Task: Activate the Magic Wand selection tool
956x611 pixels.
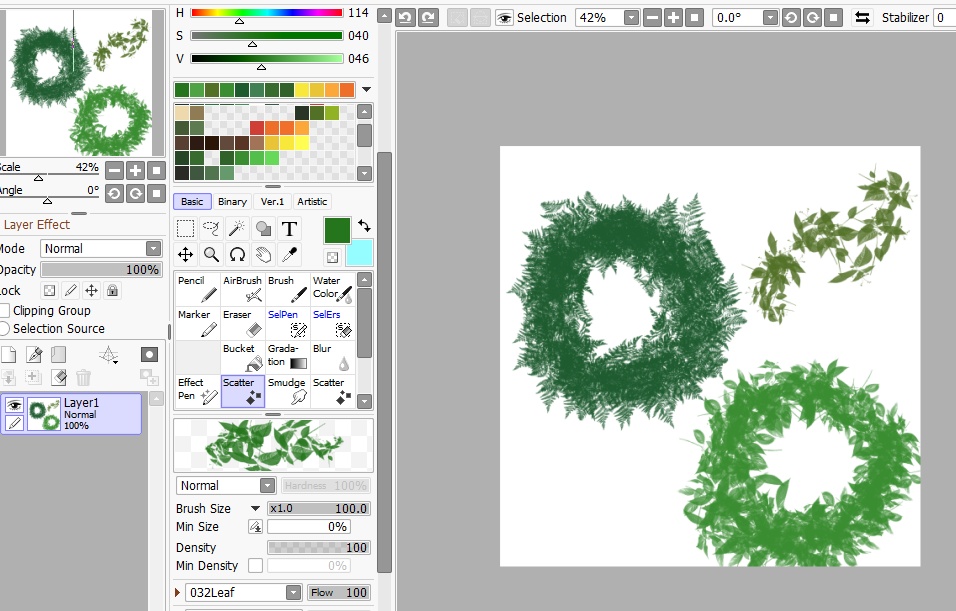Action: pos(235,228)
